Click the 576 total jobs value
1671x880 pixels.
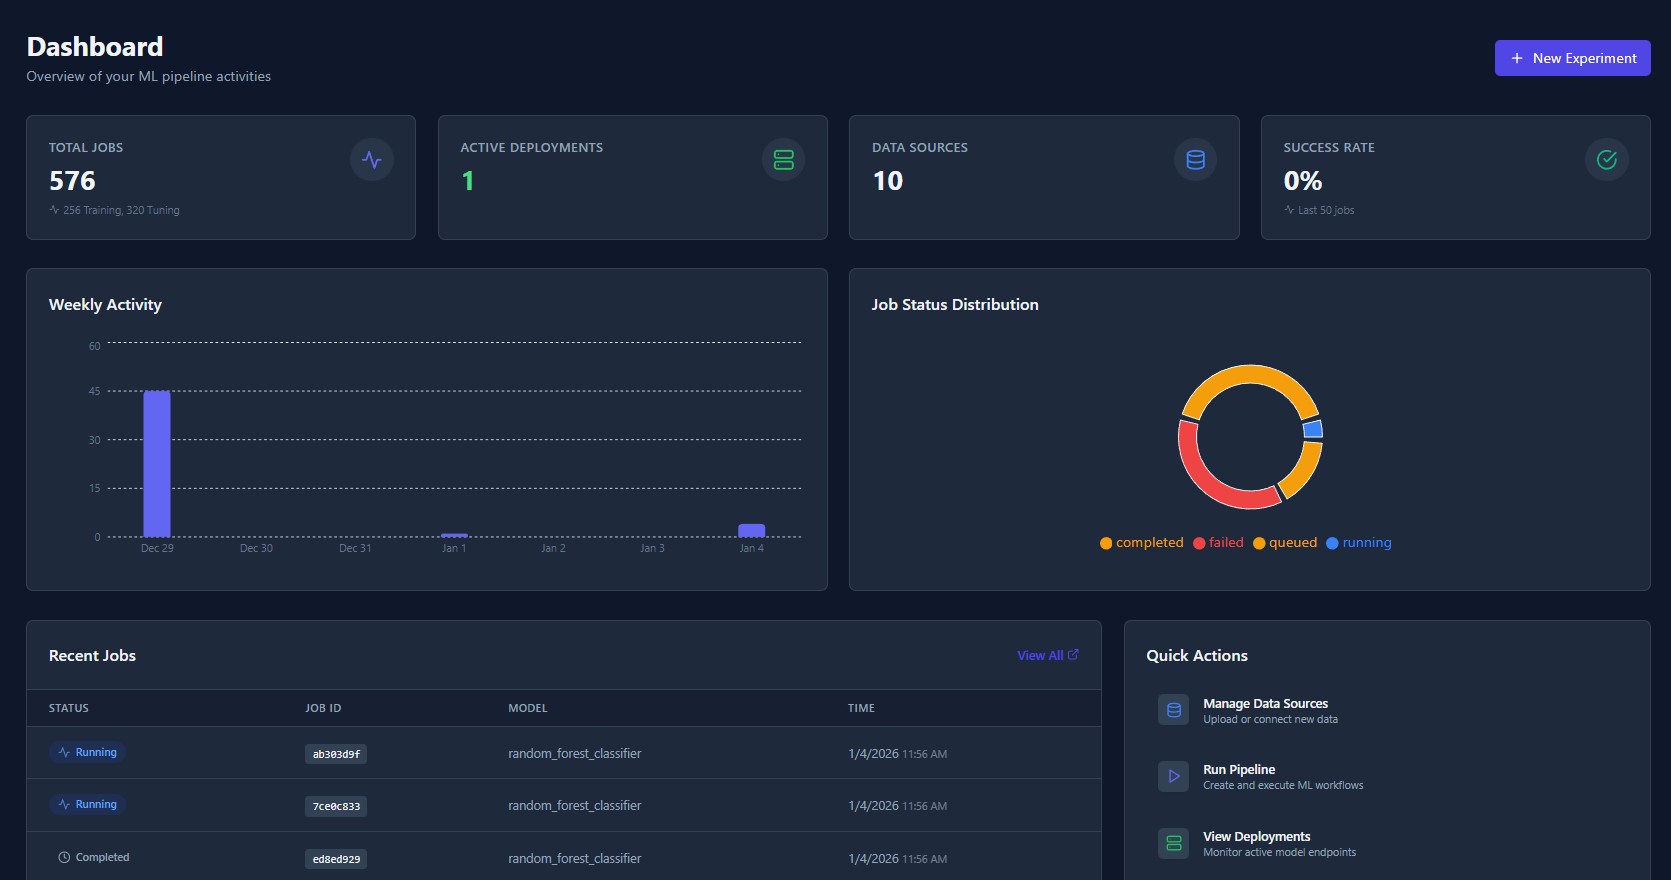point(72,181)
